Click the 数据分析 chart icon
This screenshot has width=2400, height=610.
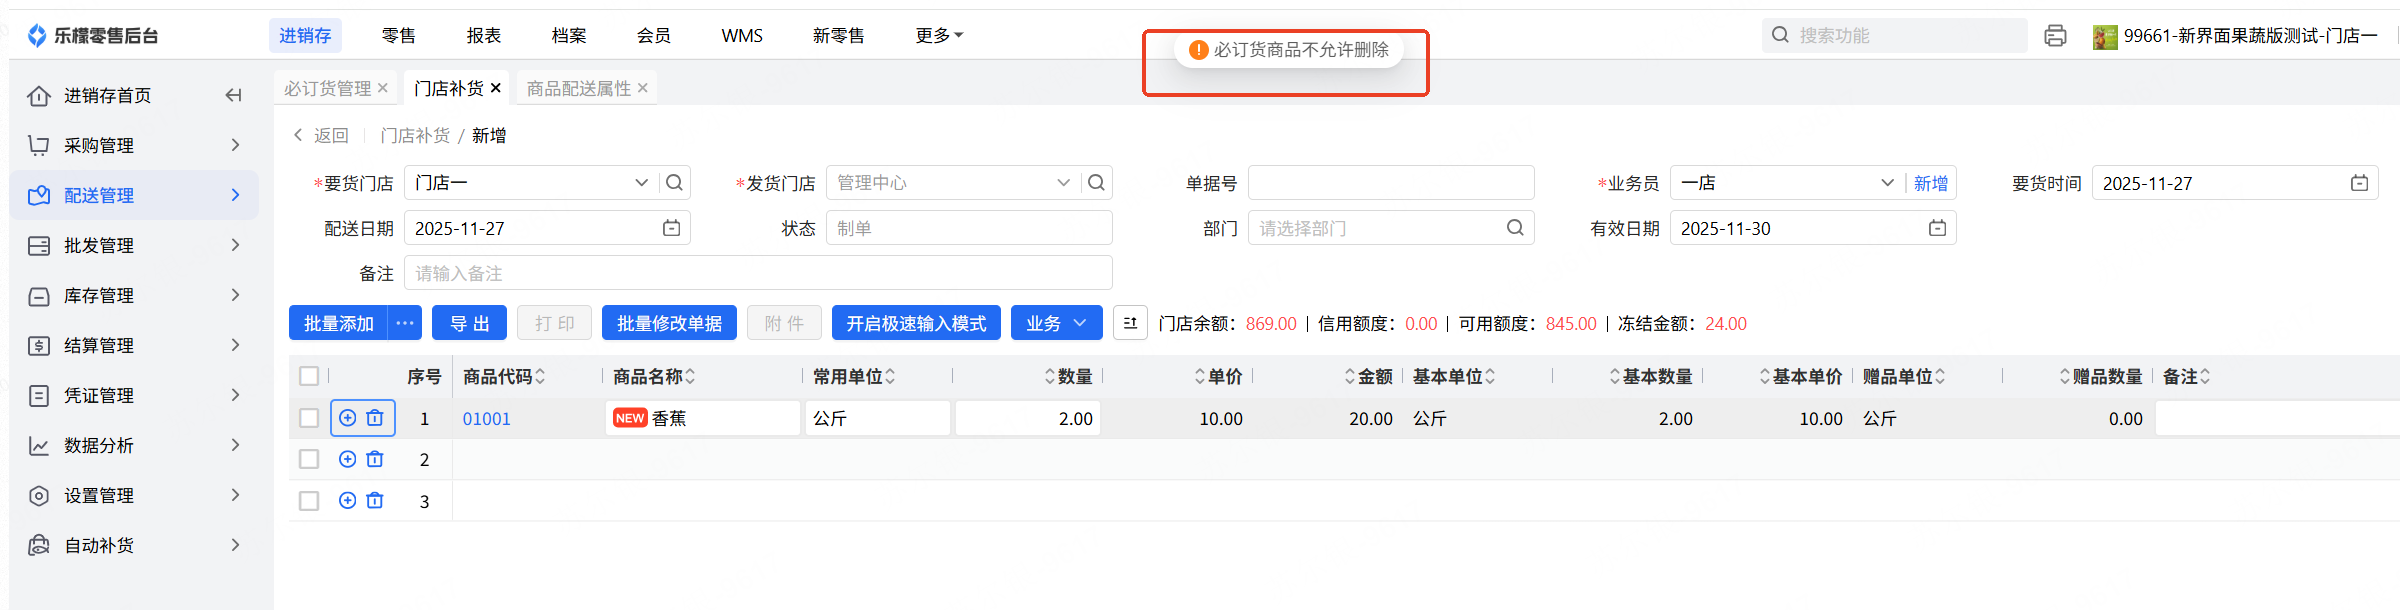click(39, 445)
